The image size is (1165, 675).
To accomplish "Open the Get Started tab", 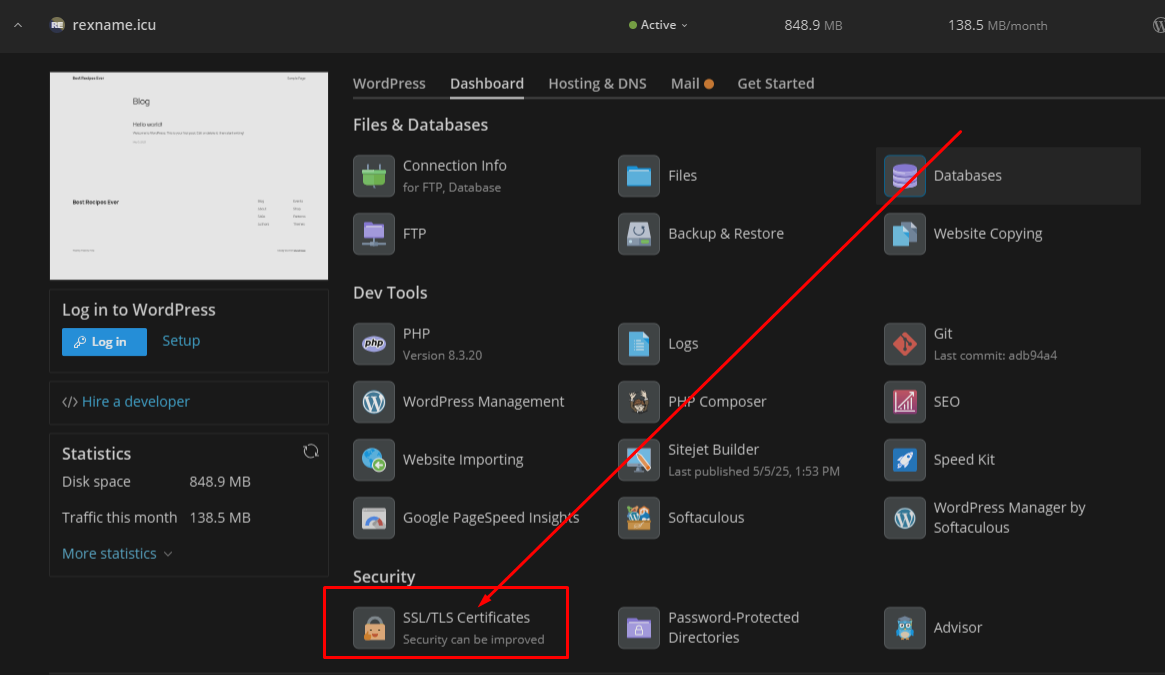I will coord(776,83).
